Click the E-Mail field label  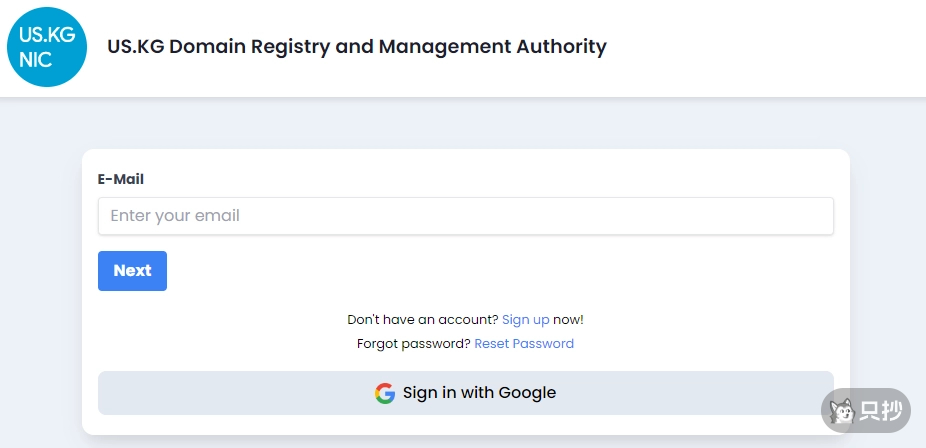pos(121,180)
